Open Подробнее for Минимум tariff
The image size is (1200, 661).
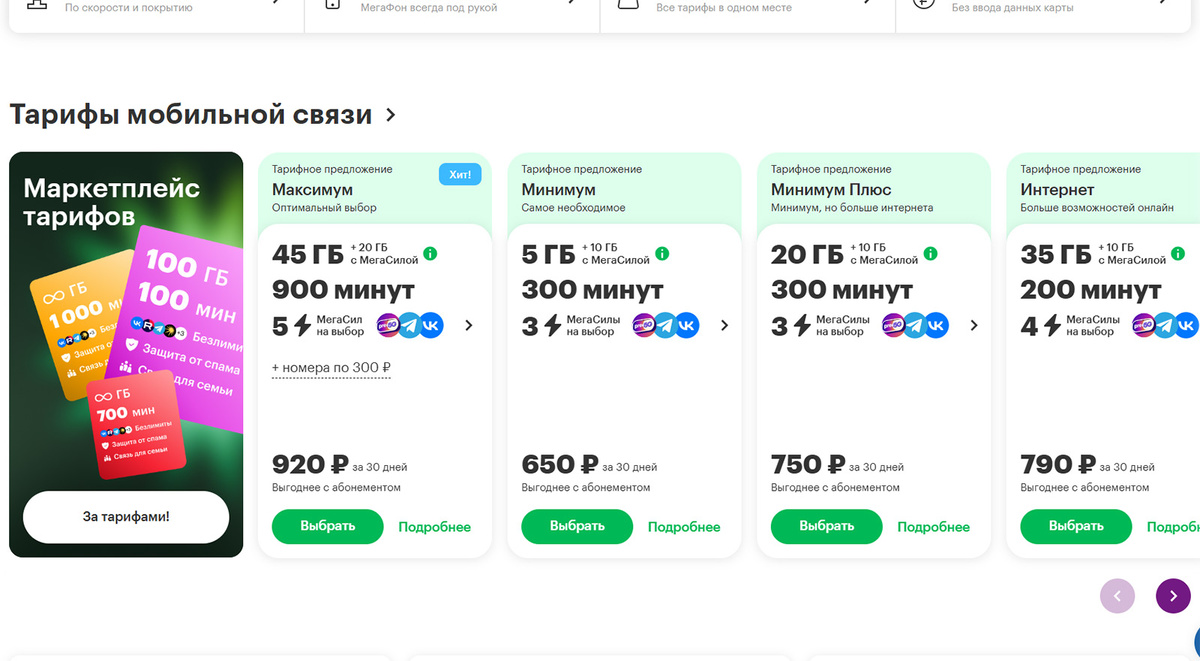pos(684,527)
